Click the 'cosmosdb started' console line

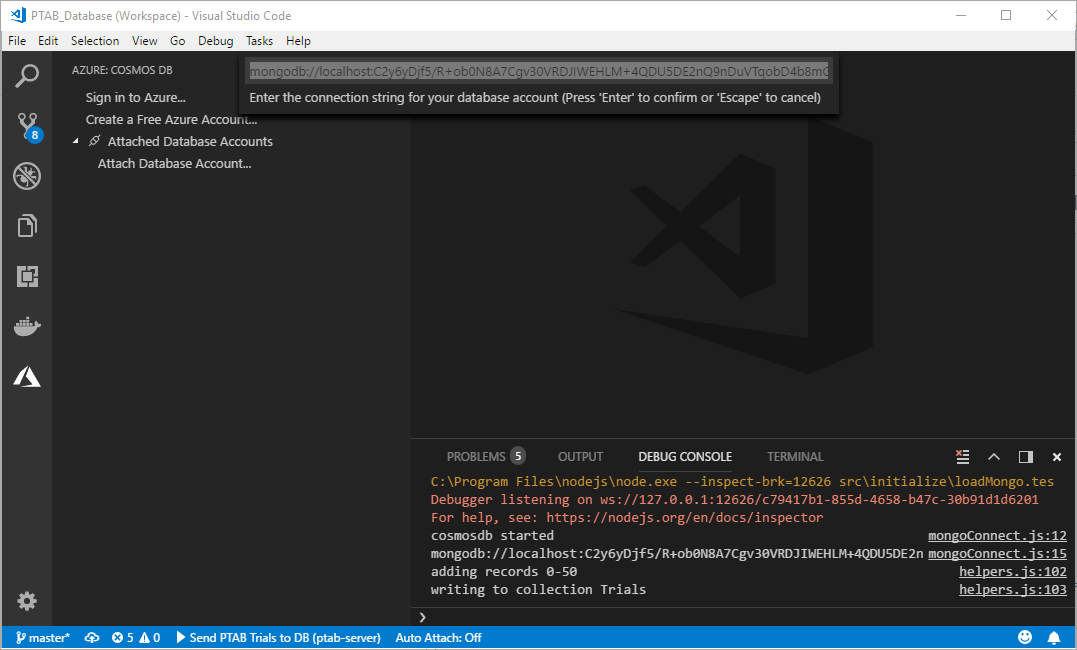[x=492, y=536]
